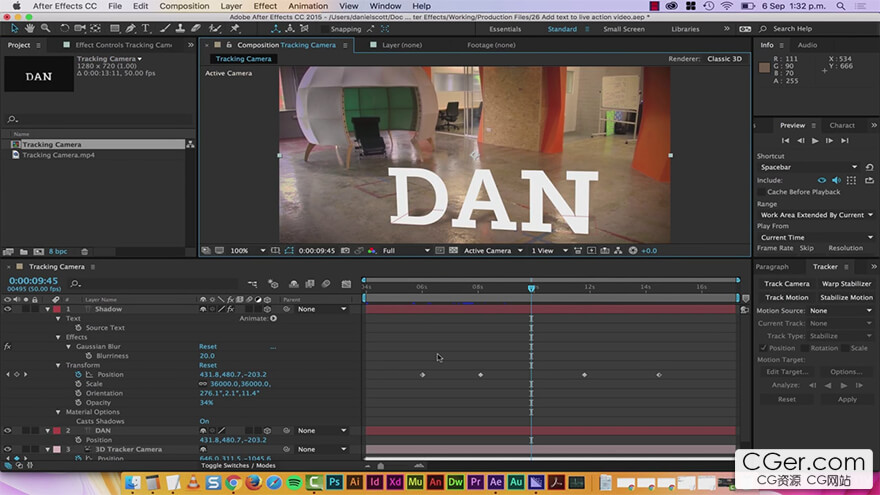
Task: Hide the Shadow layer with eye icon
Action: point(7,309)
